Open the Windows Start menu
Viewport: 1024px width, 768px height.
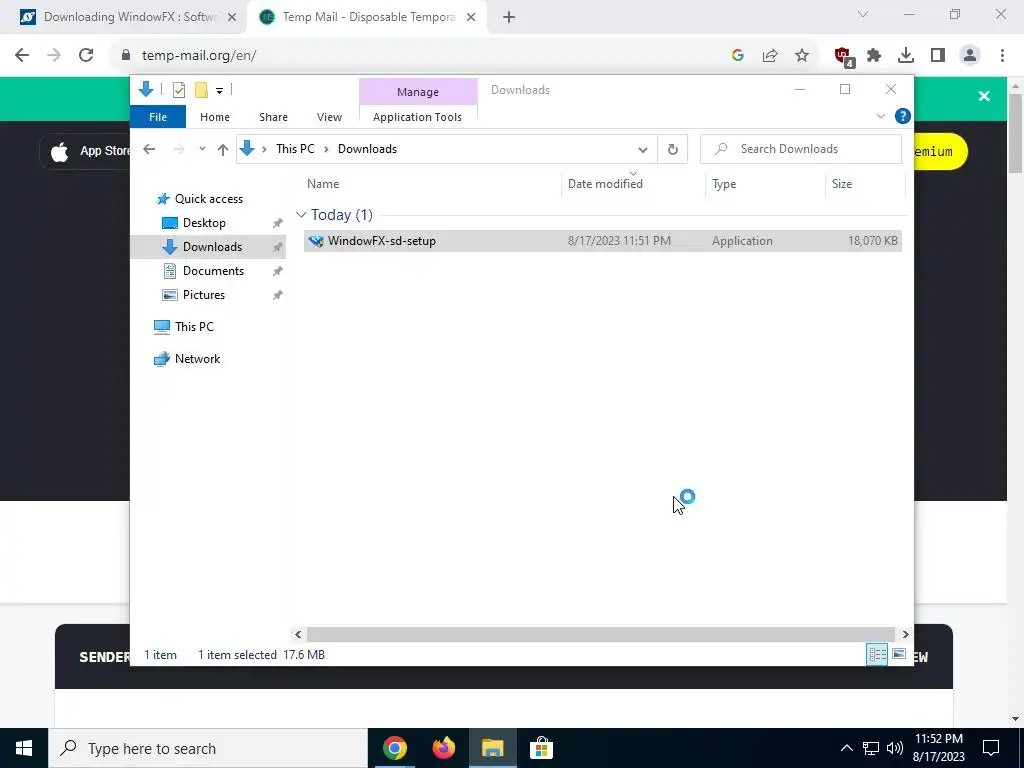[24, 748]
